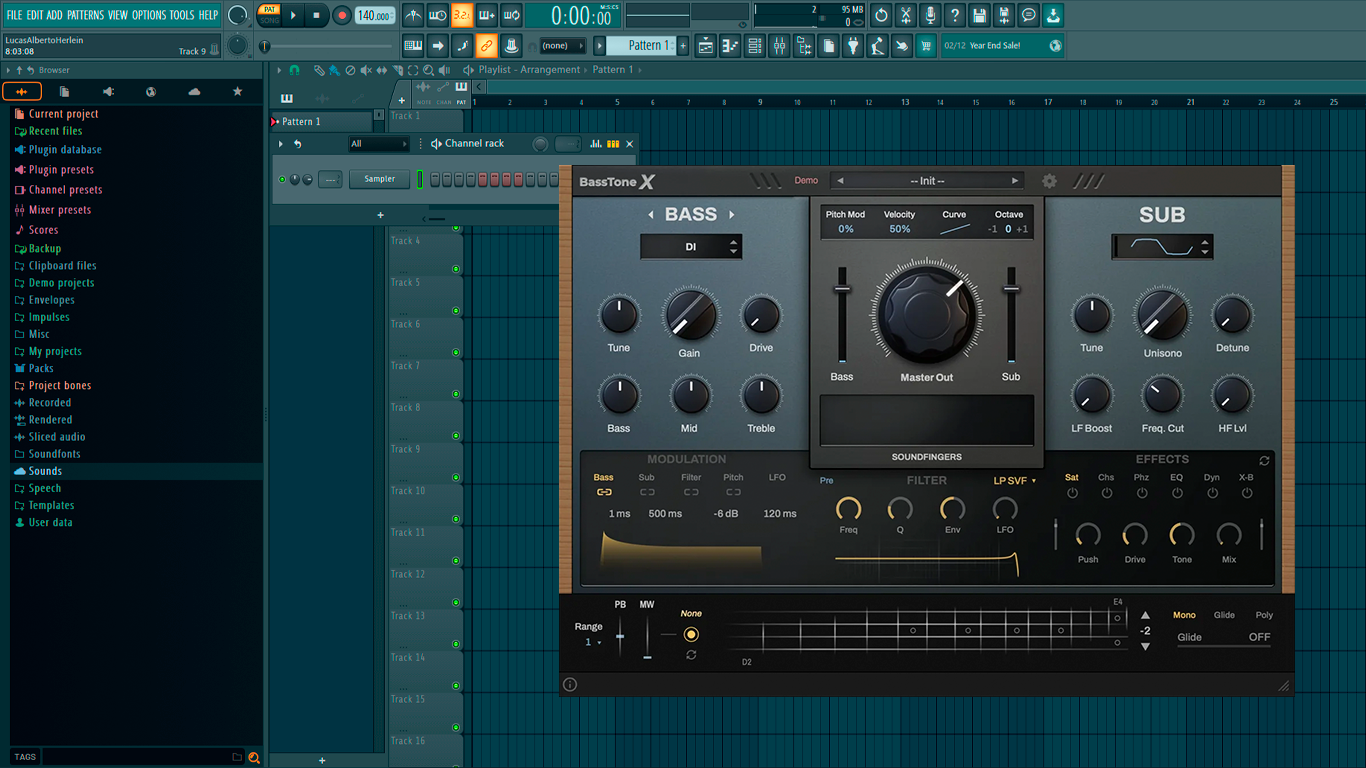Click the undo history circular arrow icon
Screen dimensions: 1366x768
pos(881,15)
